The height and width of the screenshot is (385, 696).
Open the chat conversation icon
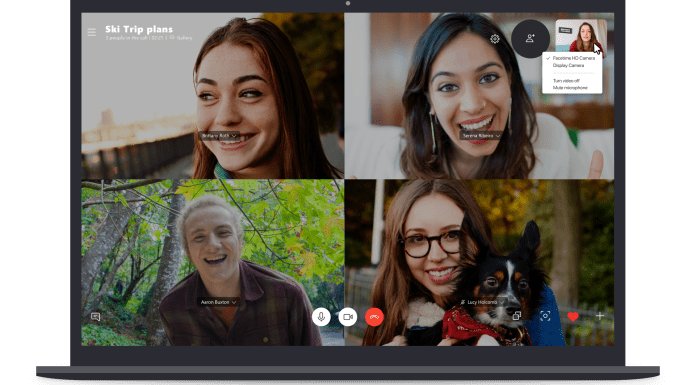[x=95, y=317]
